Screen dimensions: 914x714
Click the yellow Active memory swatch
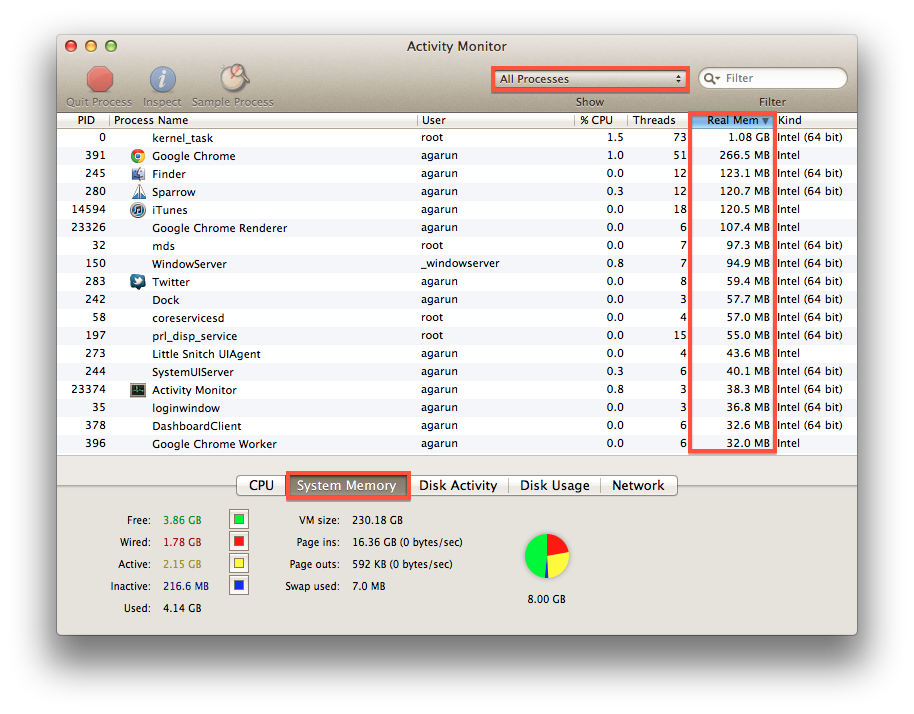point(239,564)
